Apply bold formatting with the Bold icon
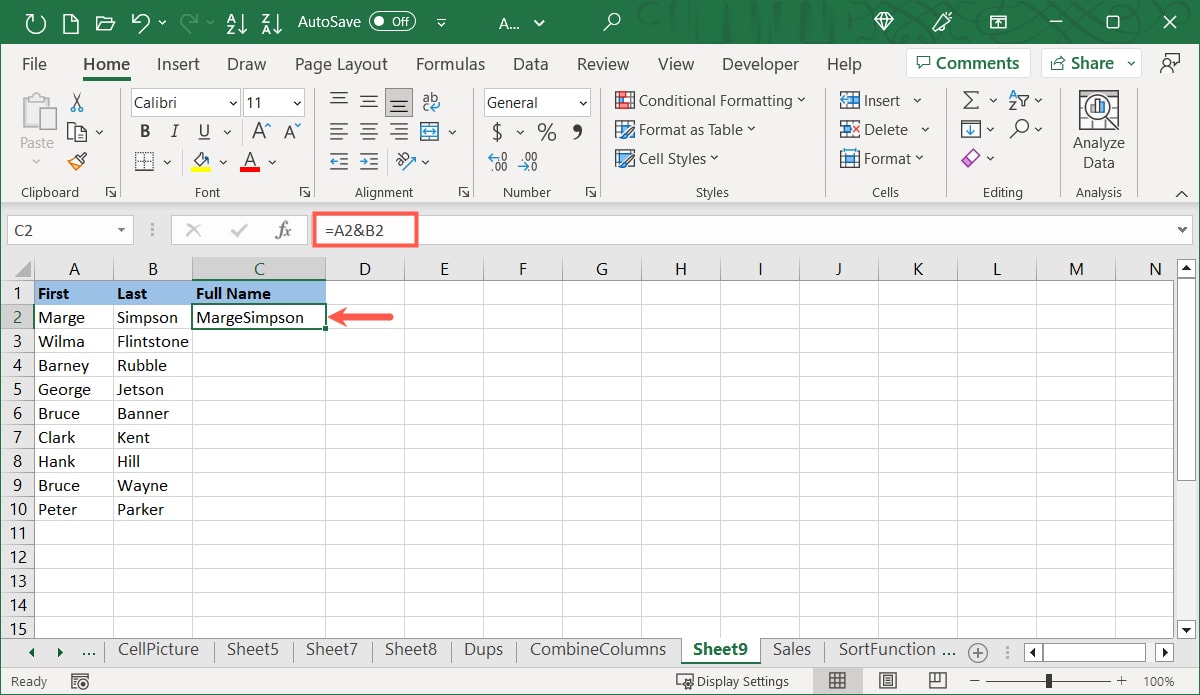 click(x=144, y=130)
